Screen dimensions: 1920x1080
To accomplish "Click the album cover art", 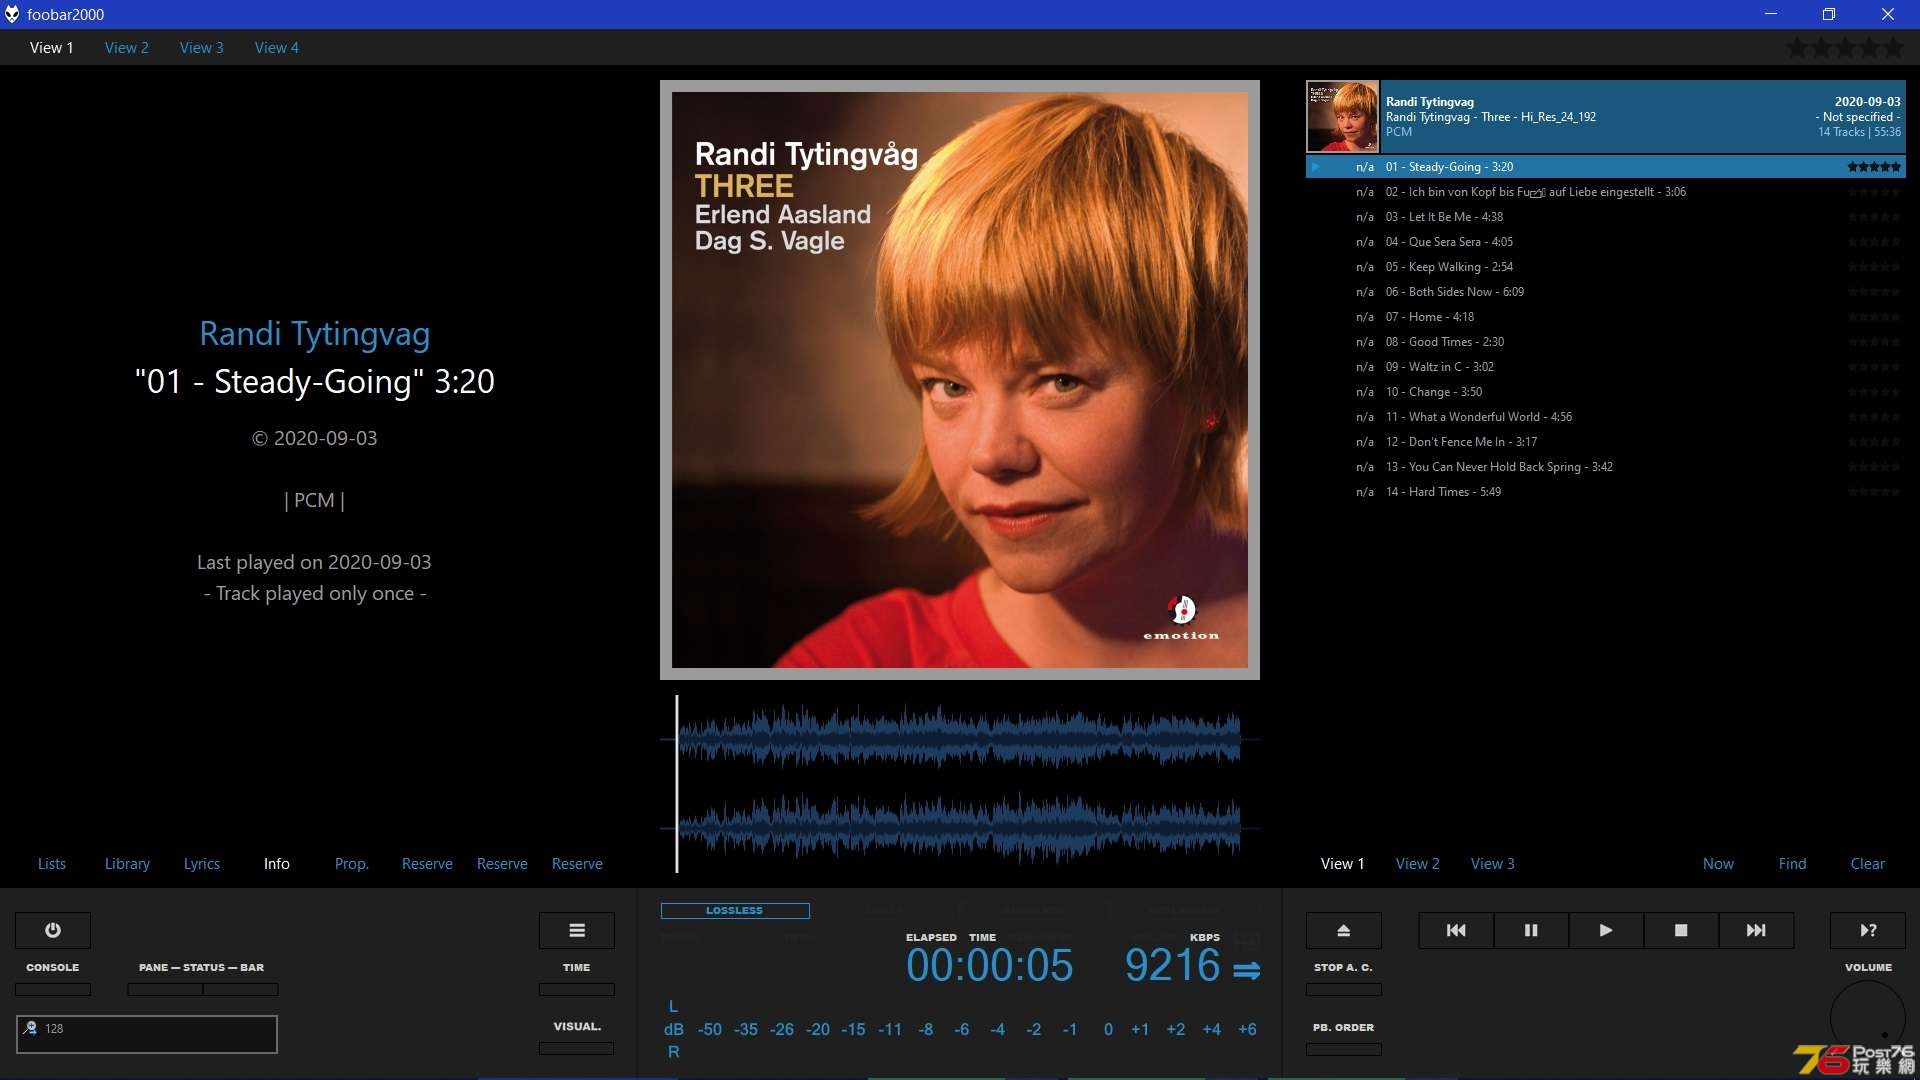I will point(960,380).
